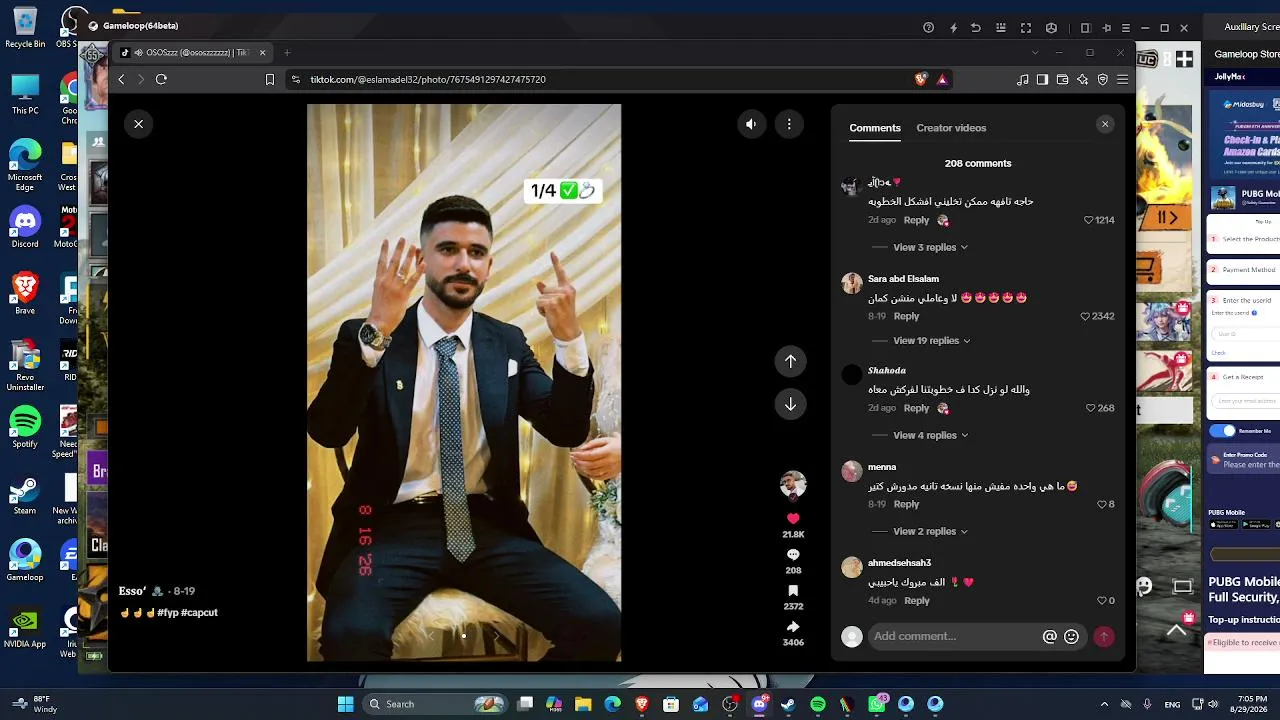Open Steam desktop shortcut
The image size is (1280, 720).
coord(25,495)
